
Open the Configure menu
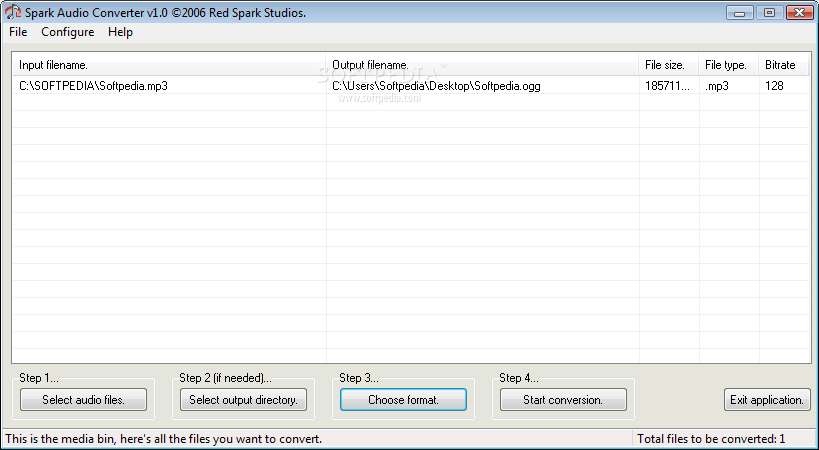click(68, 32)
